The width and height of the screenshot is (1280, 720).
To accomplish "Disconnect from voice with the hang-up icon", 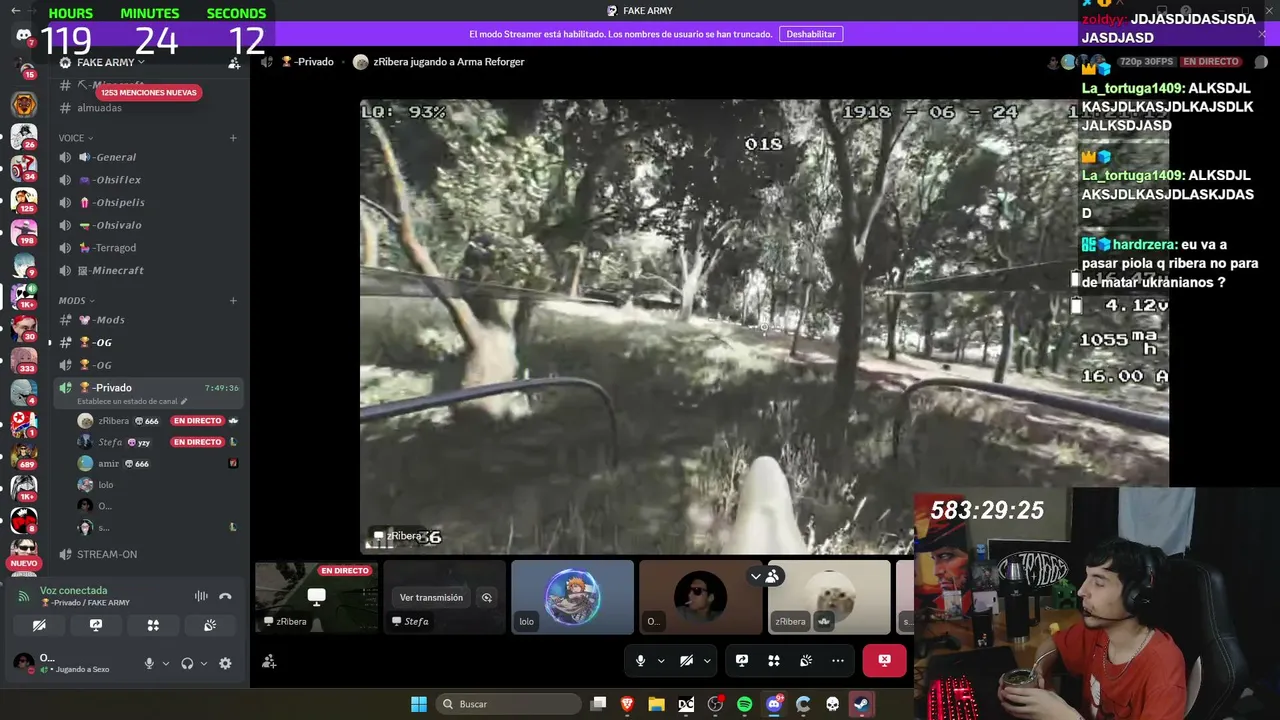I will click(225, 596).
